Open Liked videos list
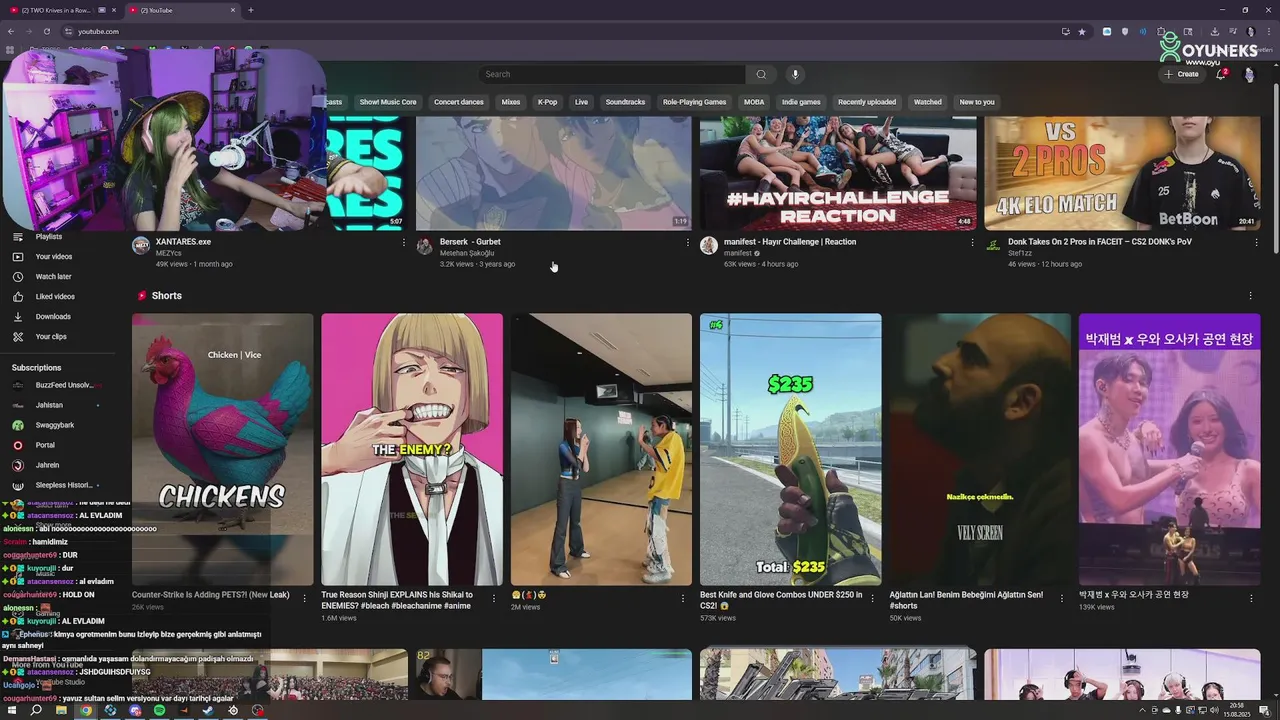This screenshot has height=720, width=1280. [x=55, y=297]
